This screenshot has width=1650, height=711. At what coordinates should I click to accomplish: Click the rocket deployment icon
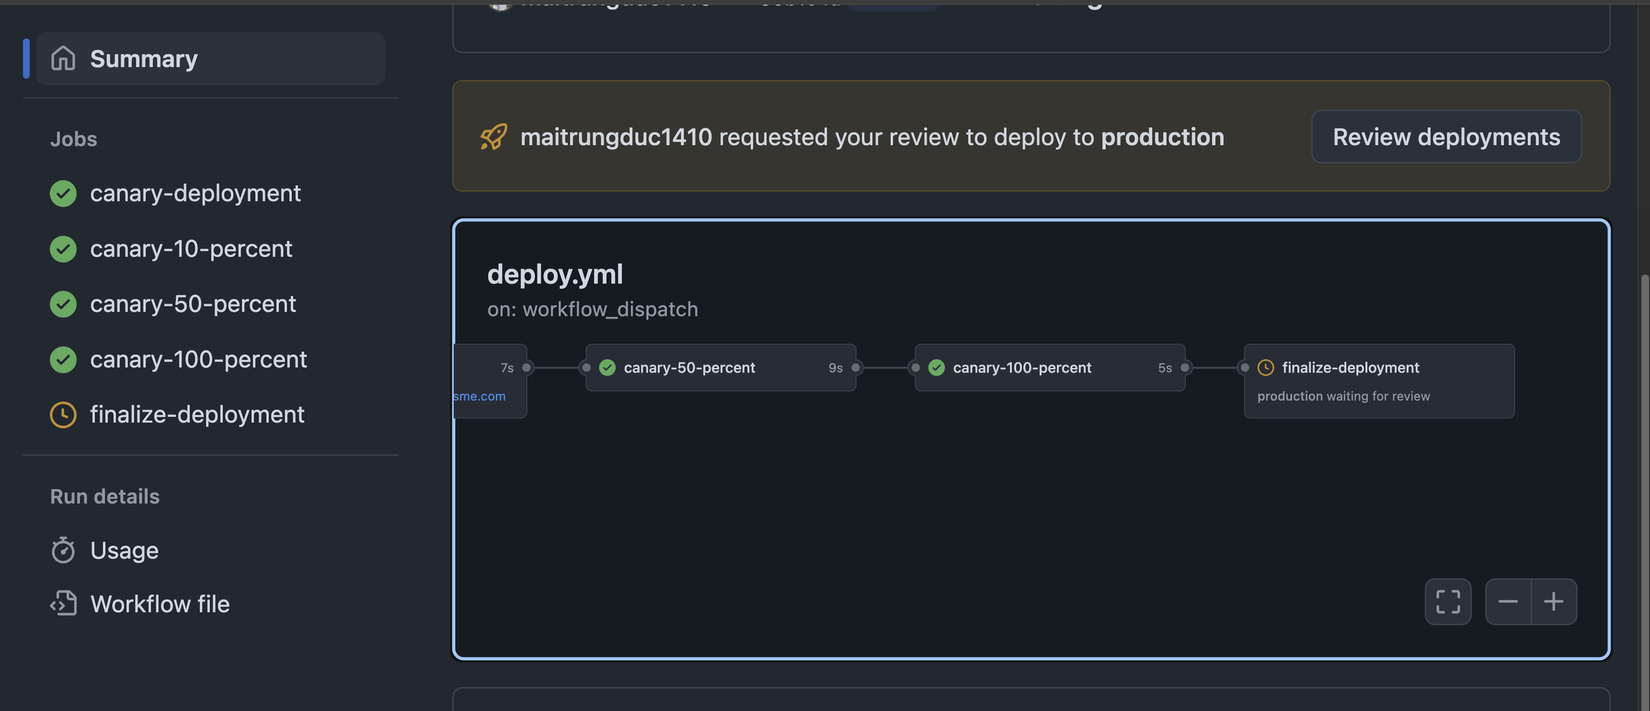(x=493, y=136)
